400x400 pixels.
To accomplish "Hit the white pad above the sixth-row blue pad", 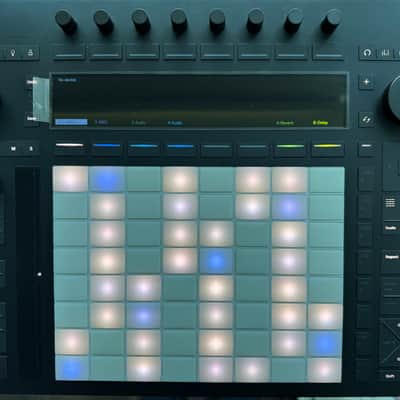I will 143,288.
